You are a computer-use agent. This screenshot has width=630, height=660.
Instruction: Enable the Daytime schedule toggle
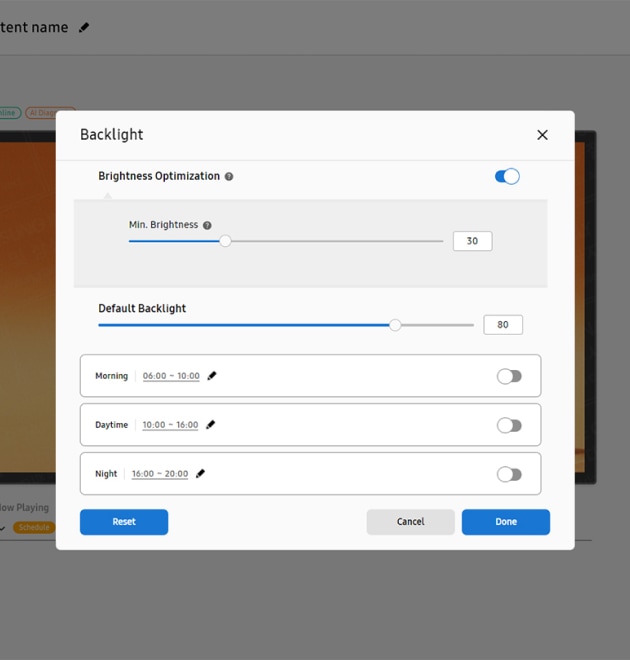coord(509,425)
